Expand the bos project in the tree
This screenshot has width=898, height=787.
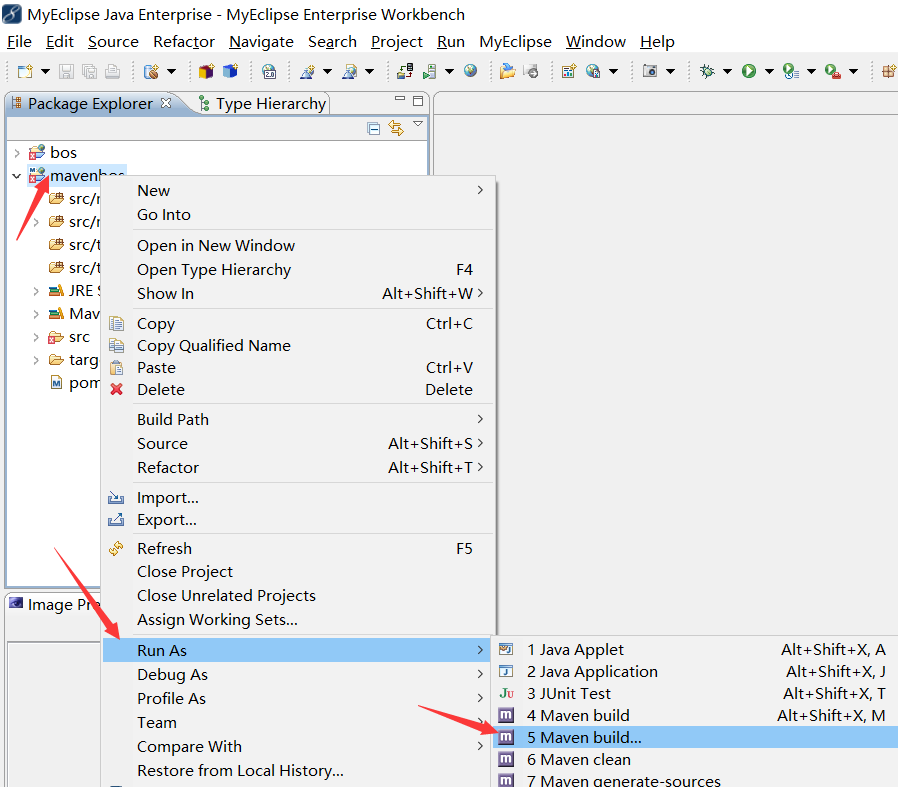coord(17,153)
